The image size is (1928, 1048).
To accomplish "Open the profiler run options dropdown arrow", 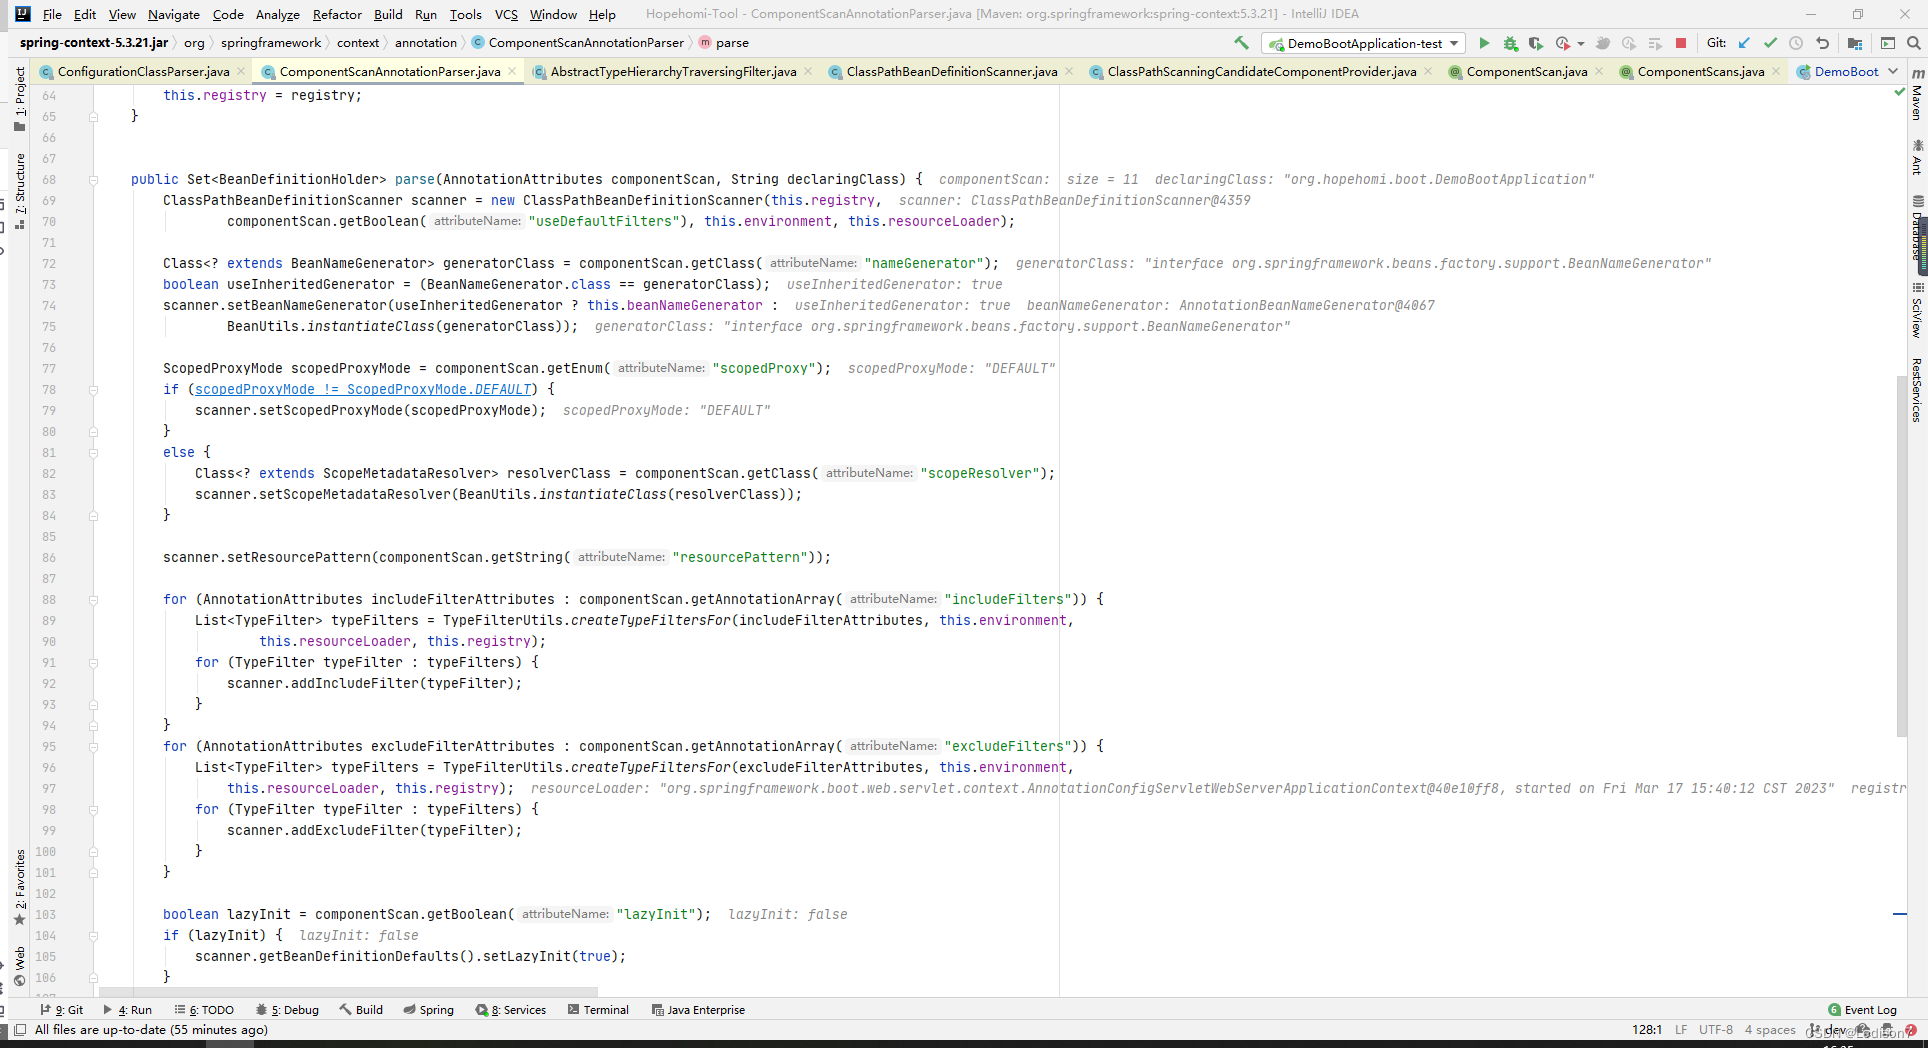I will tap(1581, 43).
